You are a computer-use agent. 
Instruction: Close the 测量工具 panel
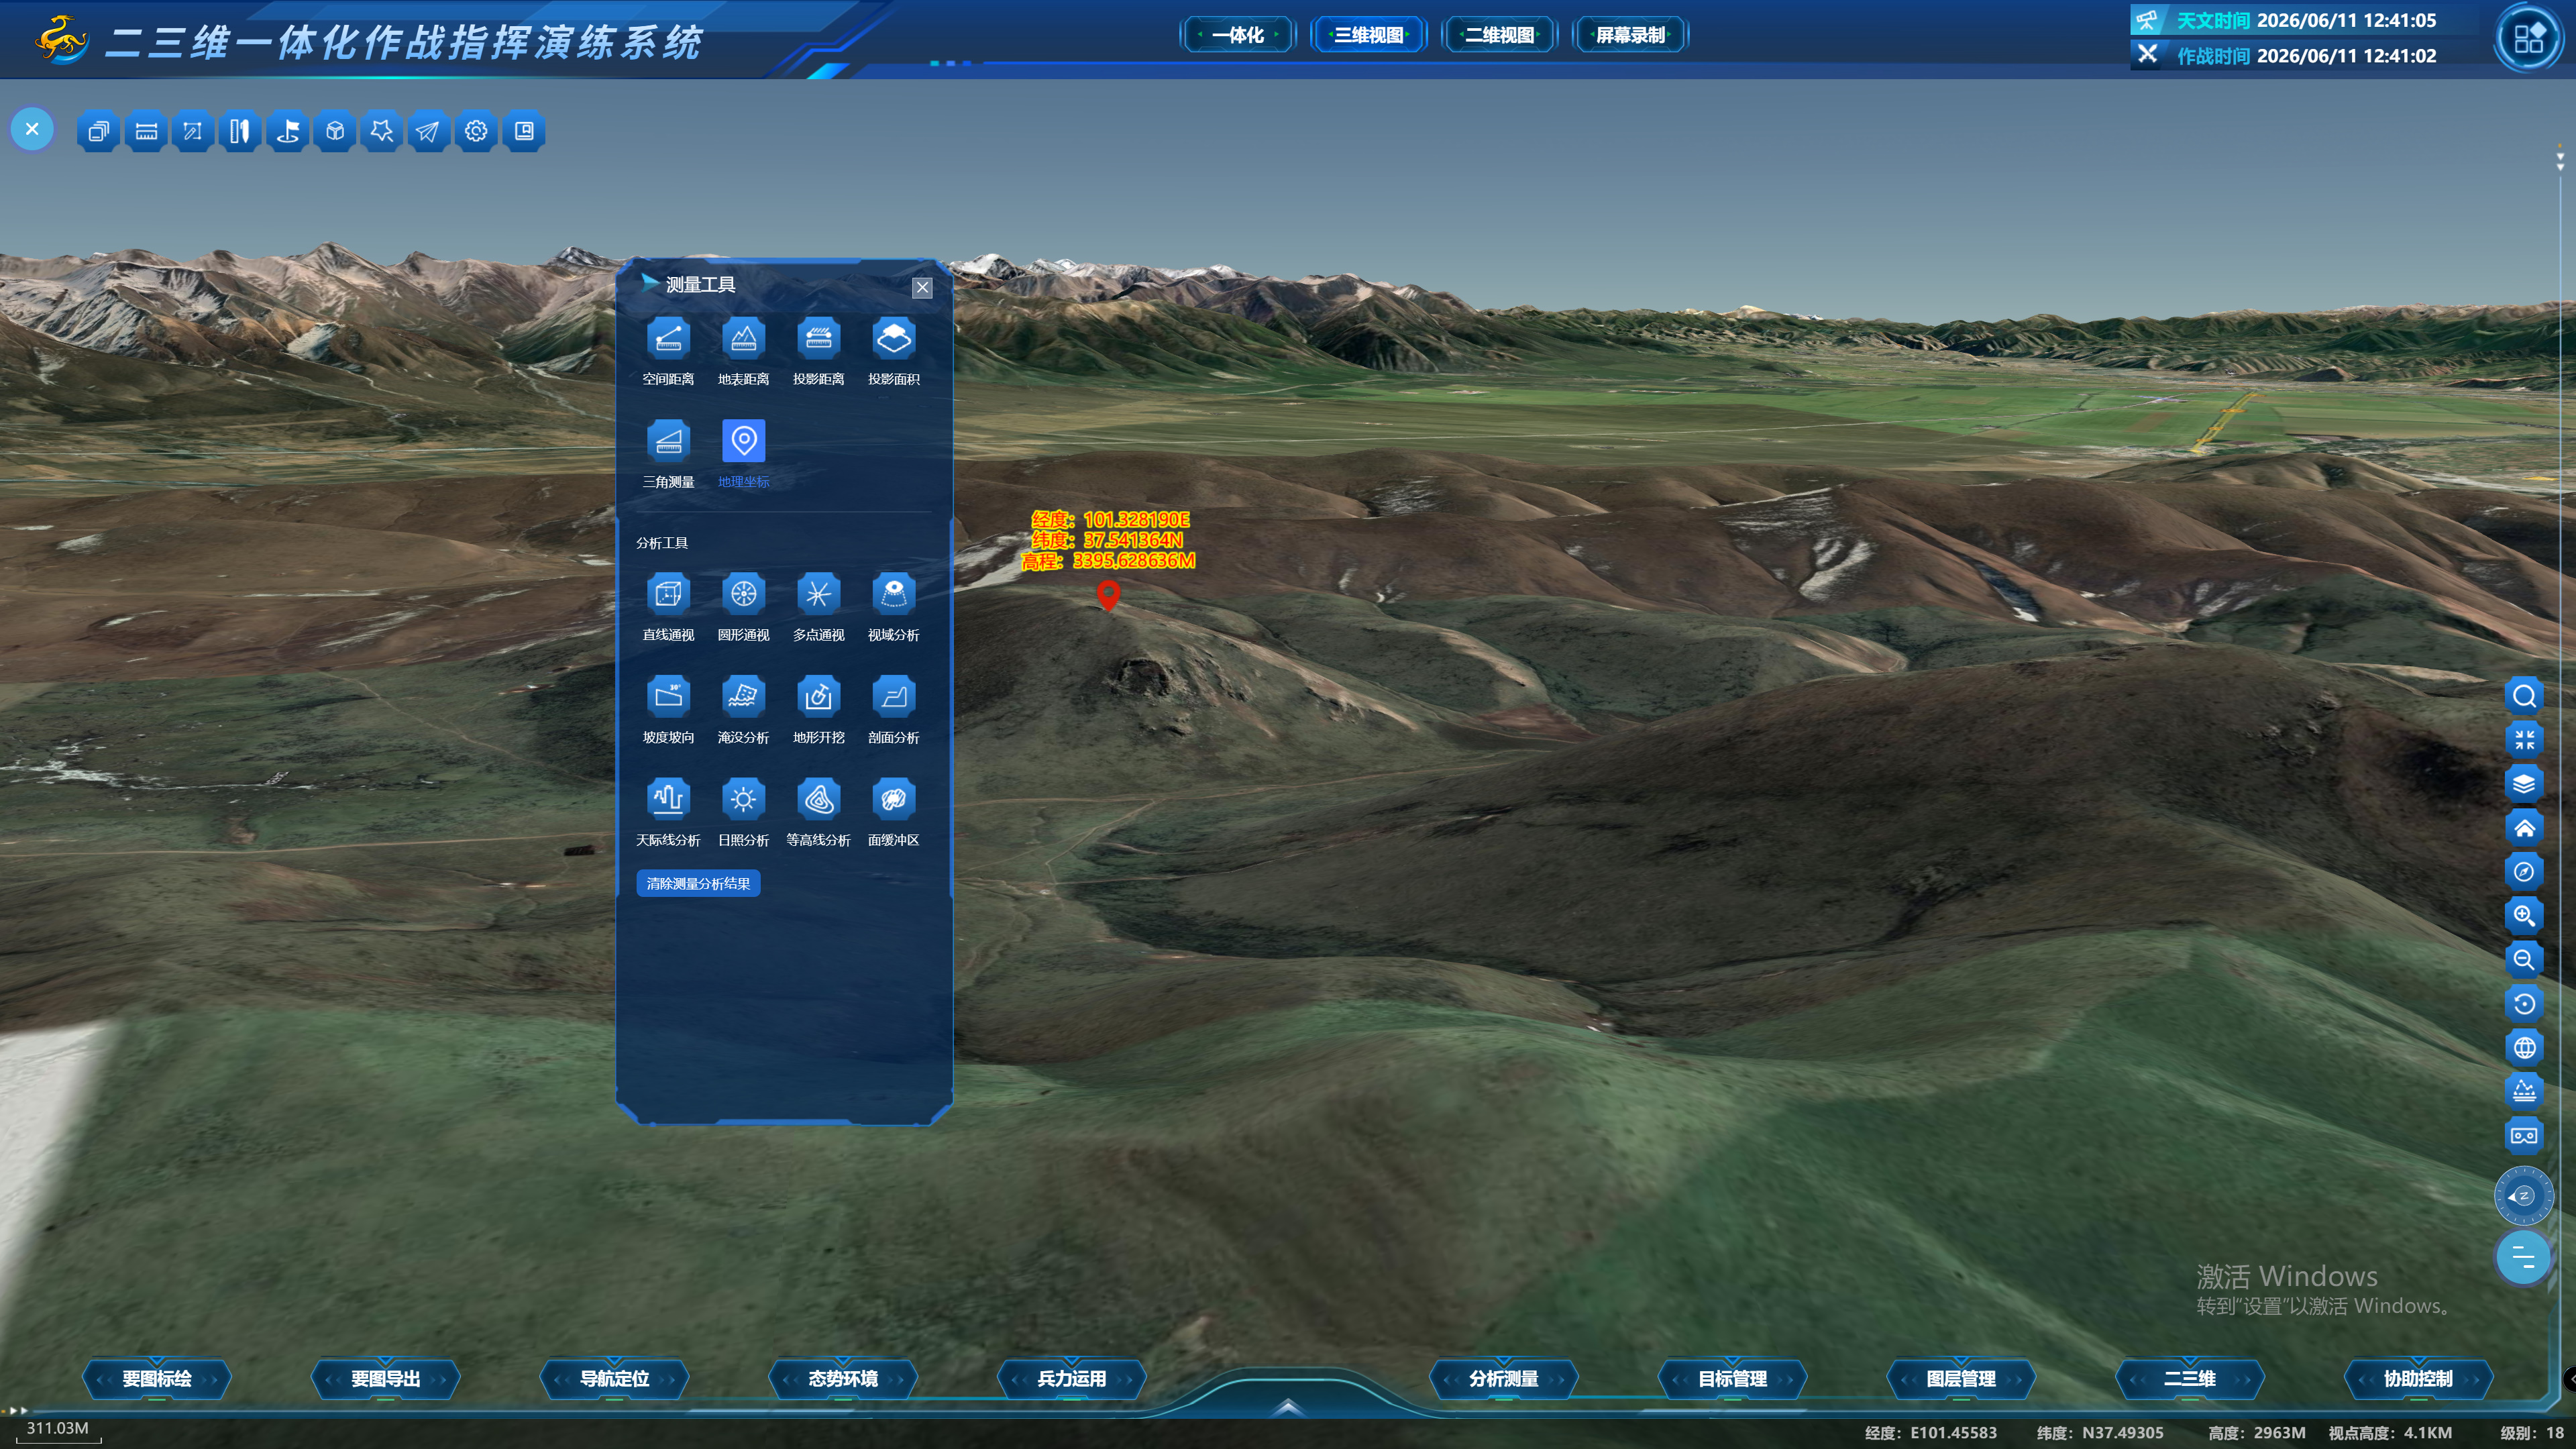(922, 288)
